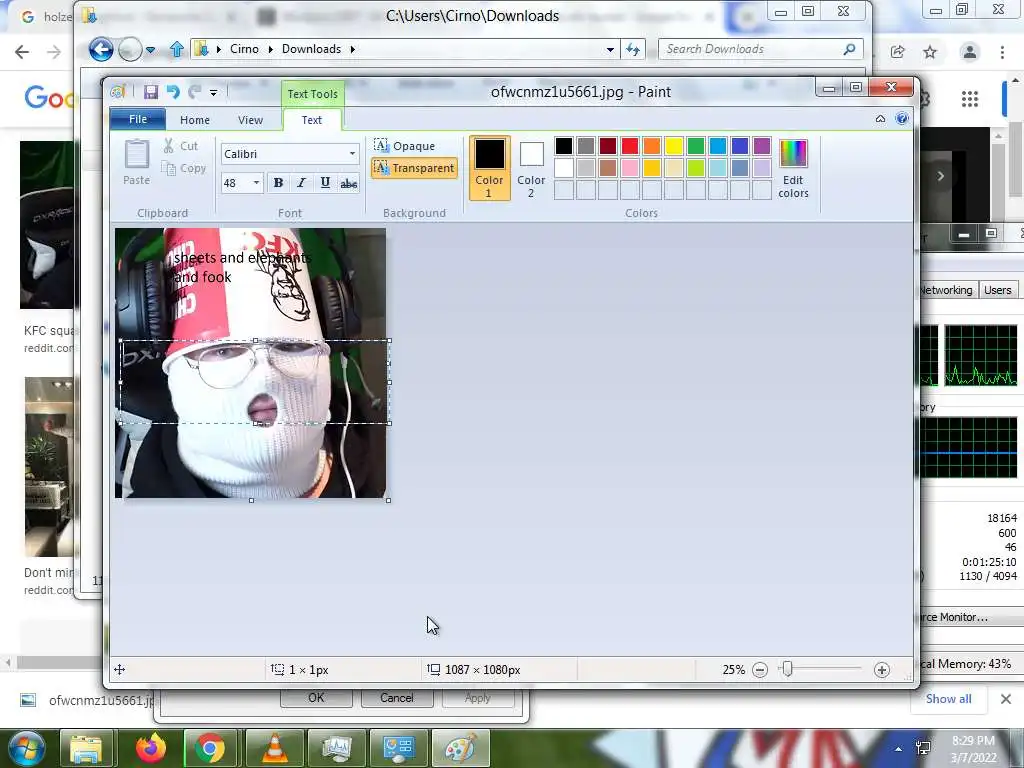
Task: Pick the yellow color swatch
Action: (674, 146)
